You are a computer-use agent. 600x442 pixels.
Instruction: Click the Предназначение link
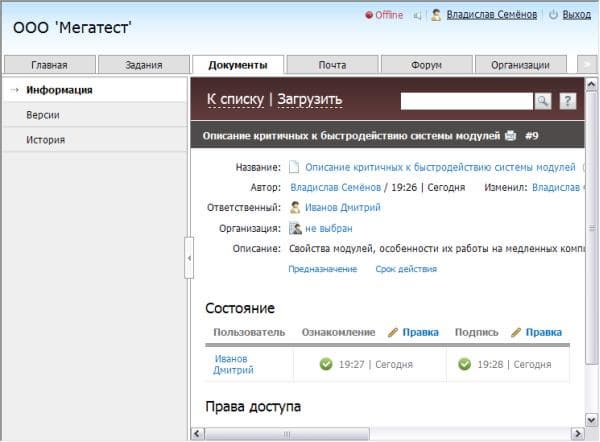pyautogui.click(x=323, y=269)
